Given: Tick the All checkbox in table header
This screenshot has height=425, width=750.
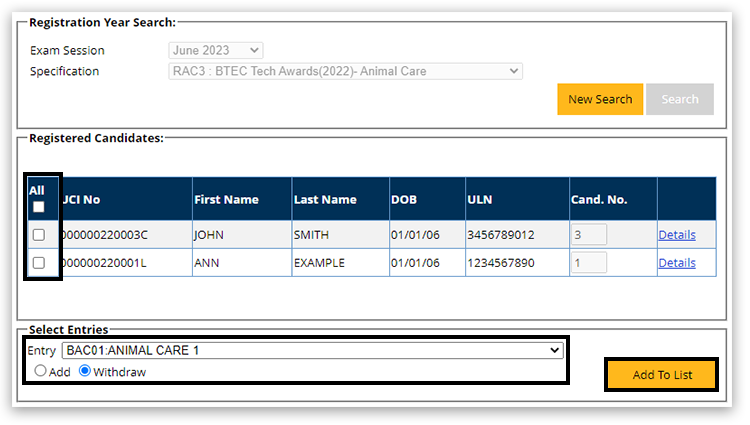Looking at the screenshot, I should 39,207.
